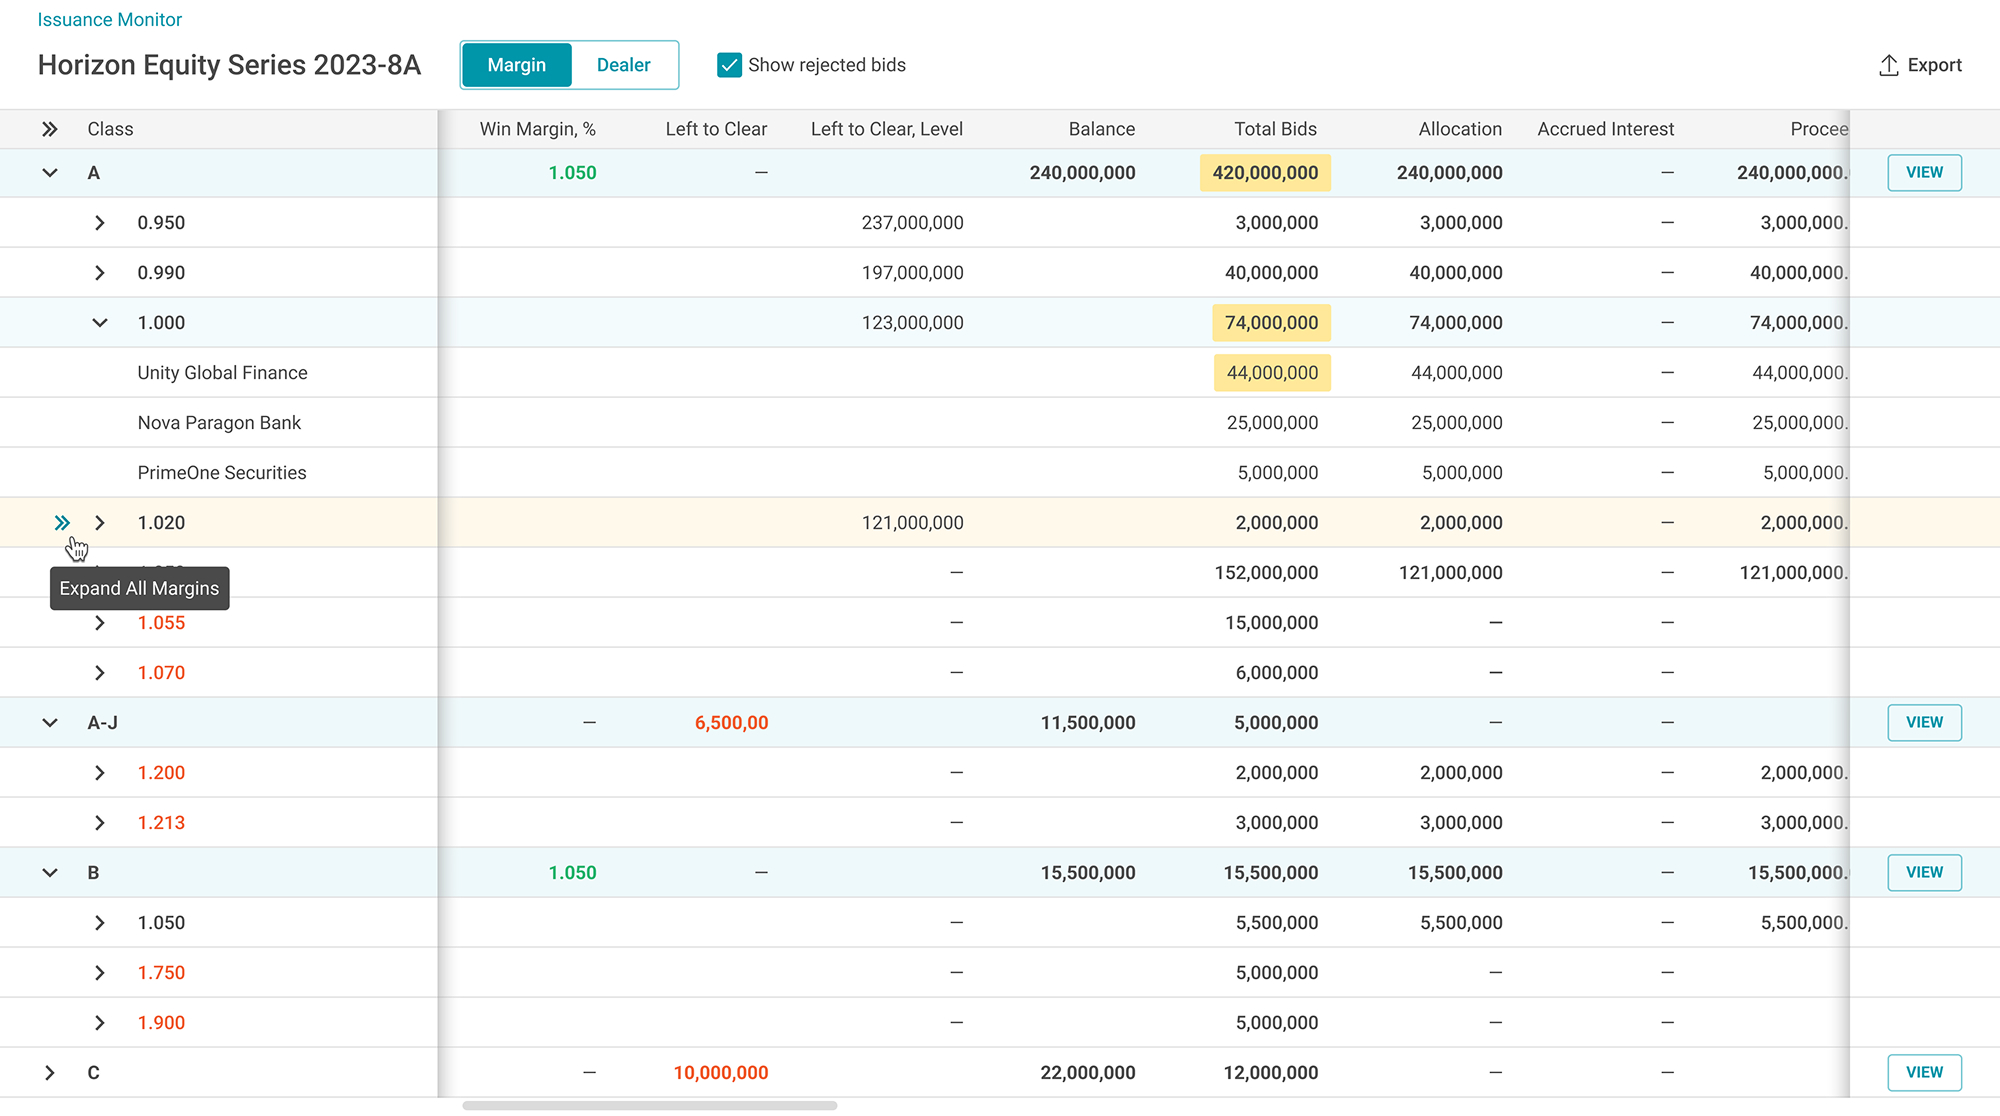Expand margin 0.950 chevron

100,223
